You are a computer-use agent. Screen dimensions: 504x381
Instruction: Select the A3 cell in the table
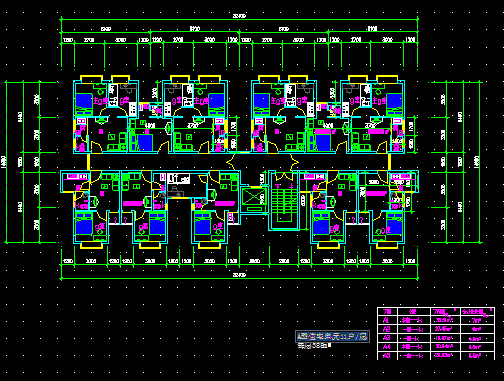tap(387, 338)
